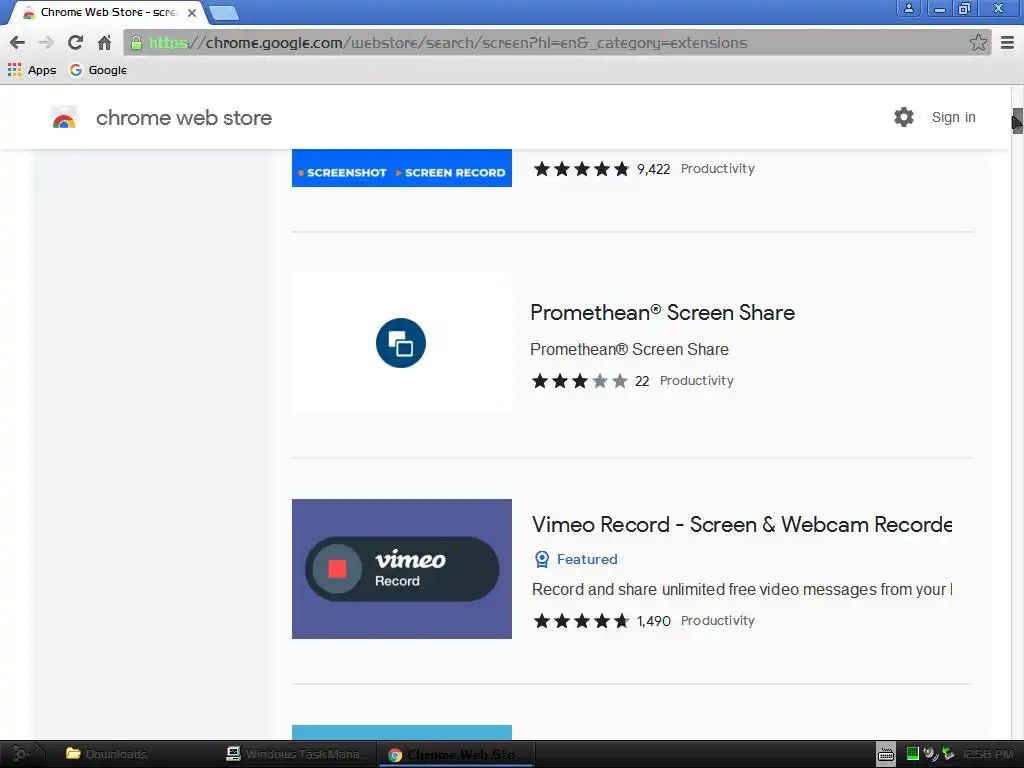Image resolution: width=1024 pixels, height=768 pixels.
Task: Click the star rating beside 1,490
Action: coord(581,621)
